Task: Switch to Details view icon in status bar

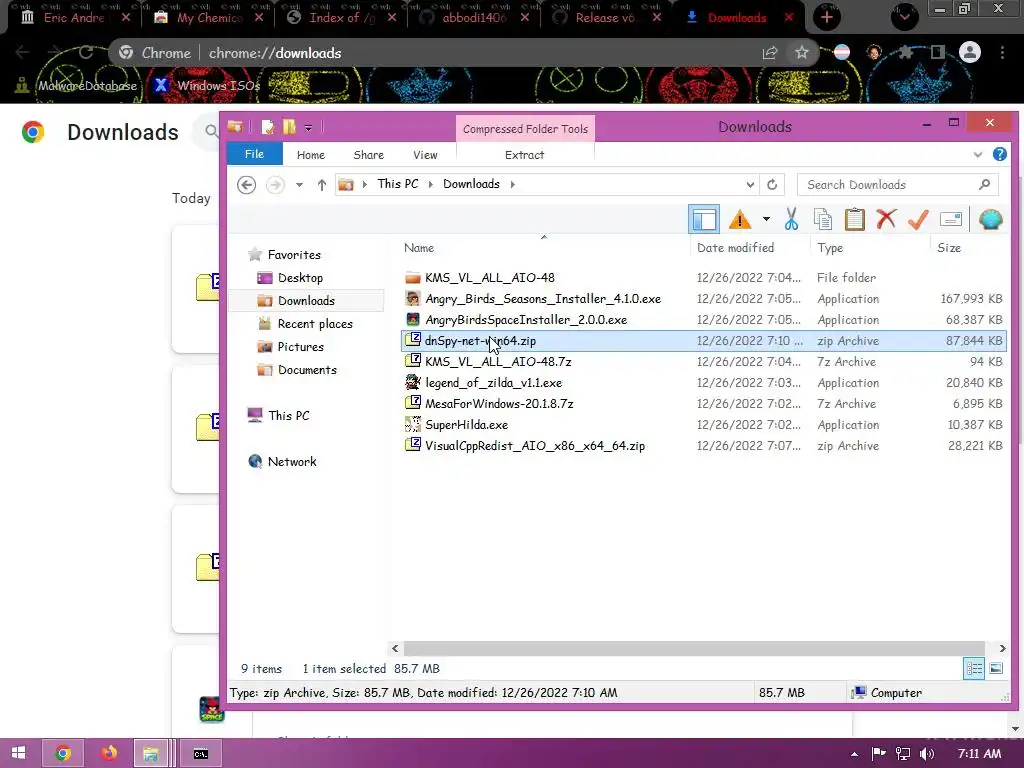Action: [x=974, y=668]
